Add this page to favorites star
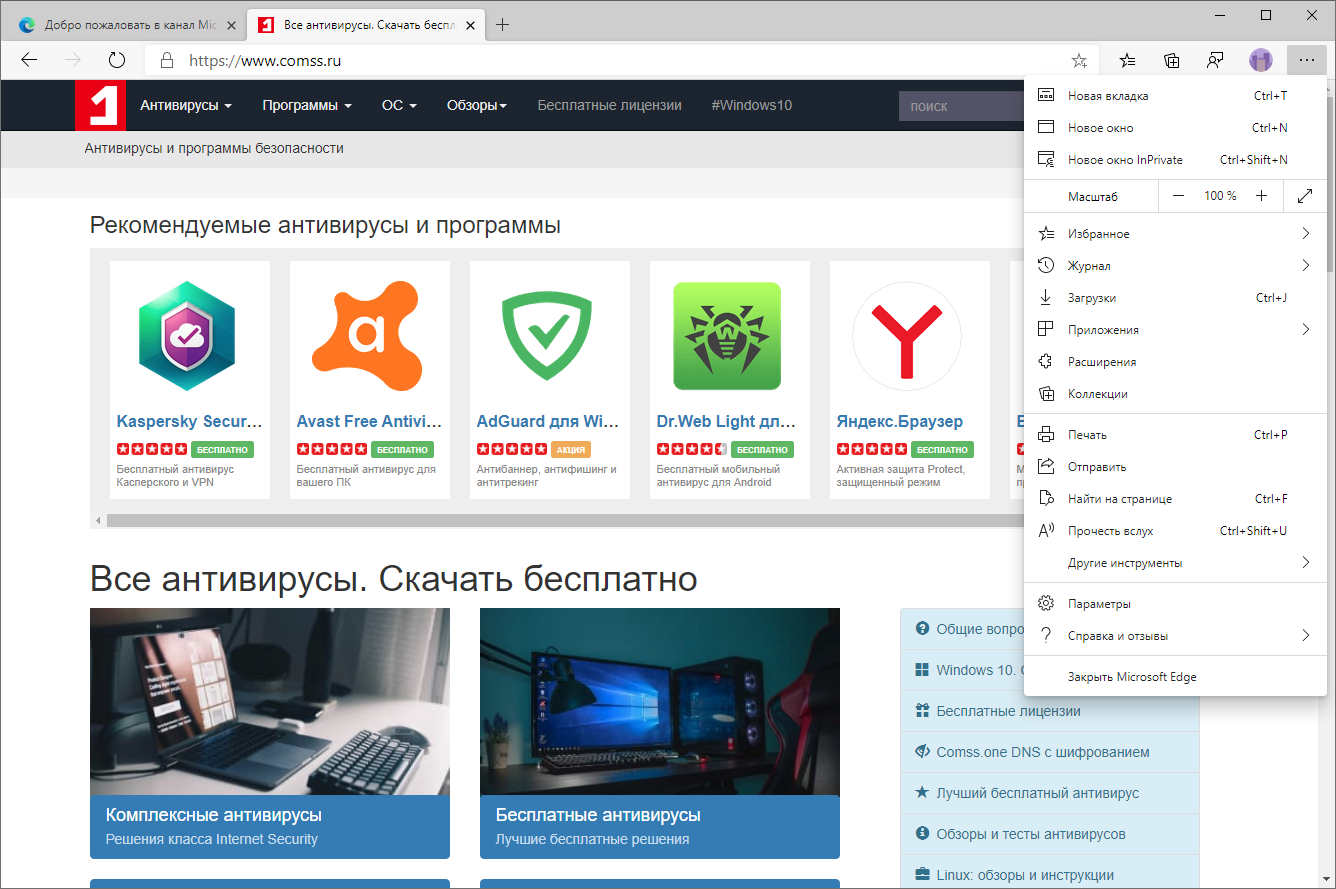 pyautogui.click(x=1079, y=60)
